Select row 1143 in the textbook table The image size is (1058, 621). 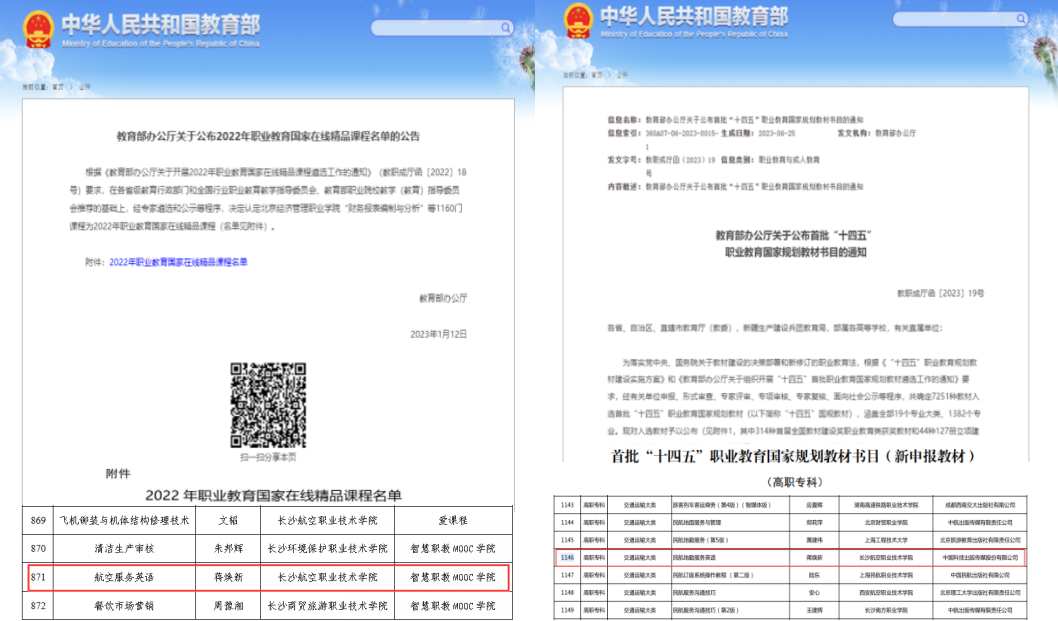click(x=790, y=505)
